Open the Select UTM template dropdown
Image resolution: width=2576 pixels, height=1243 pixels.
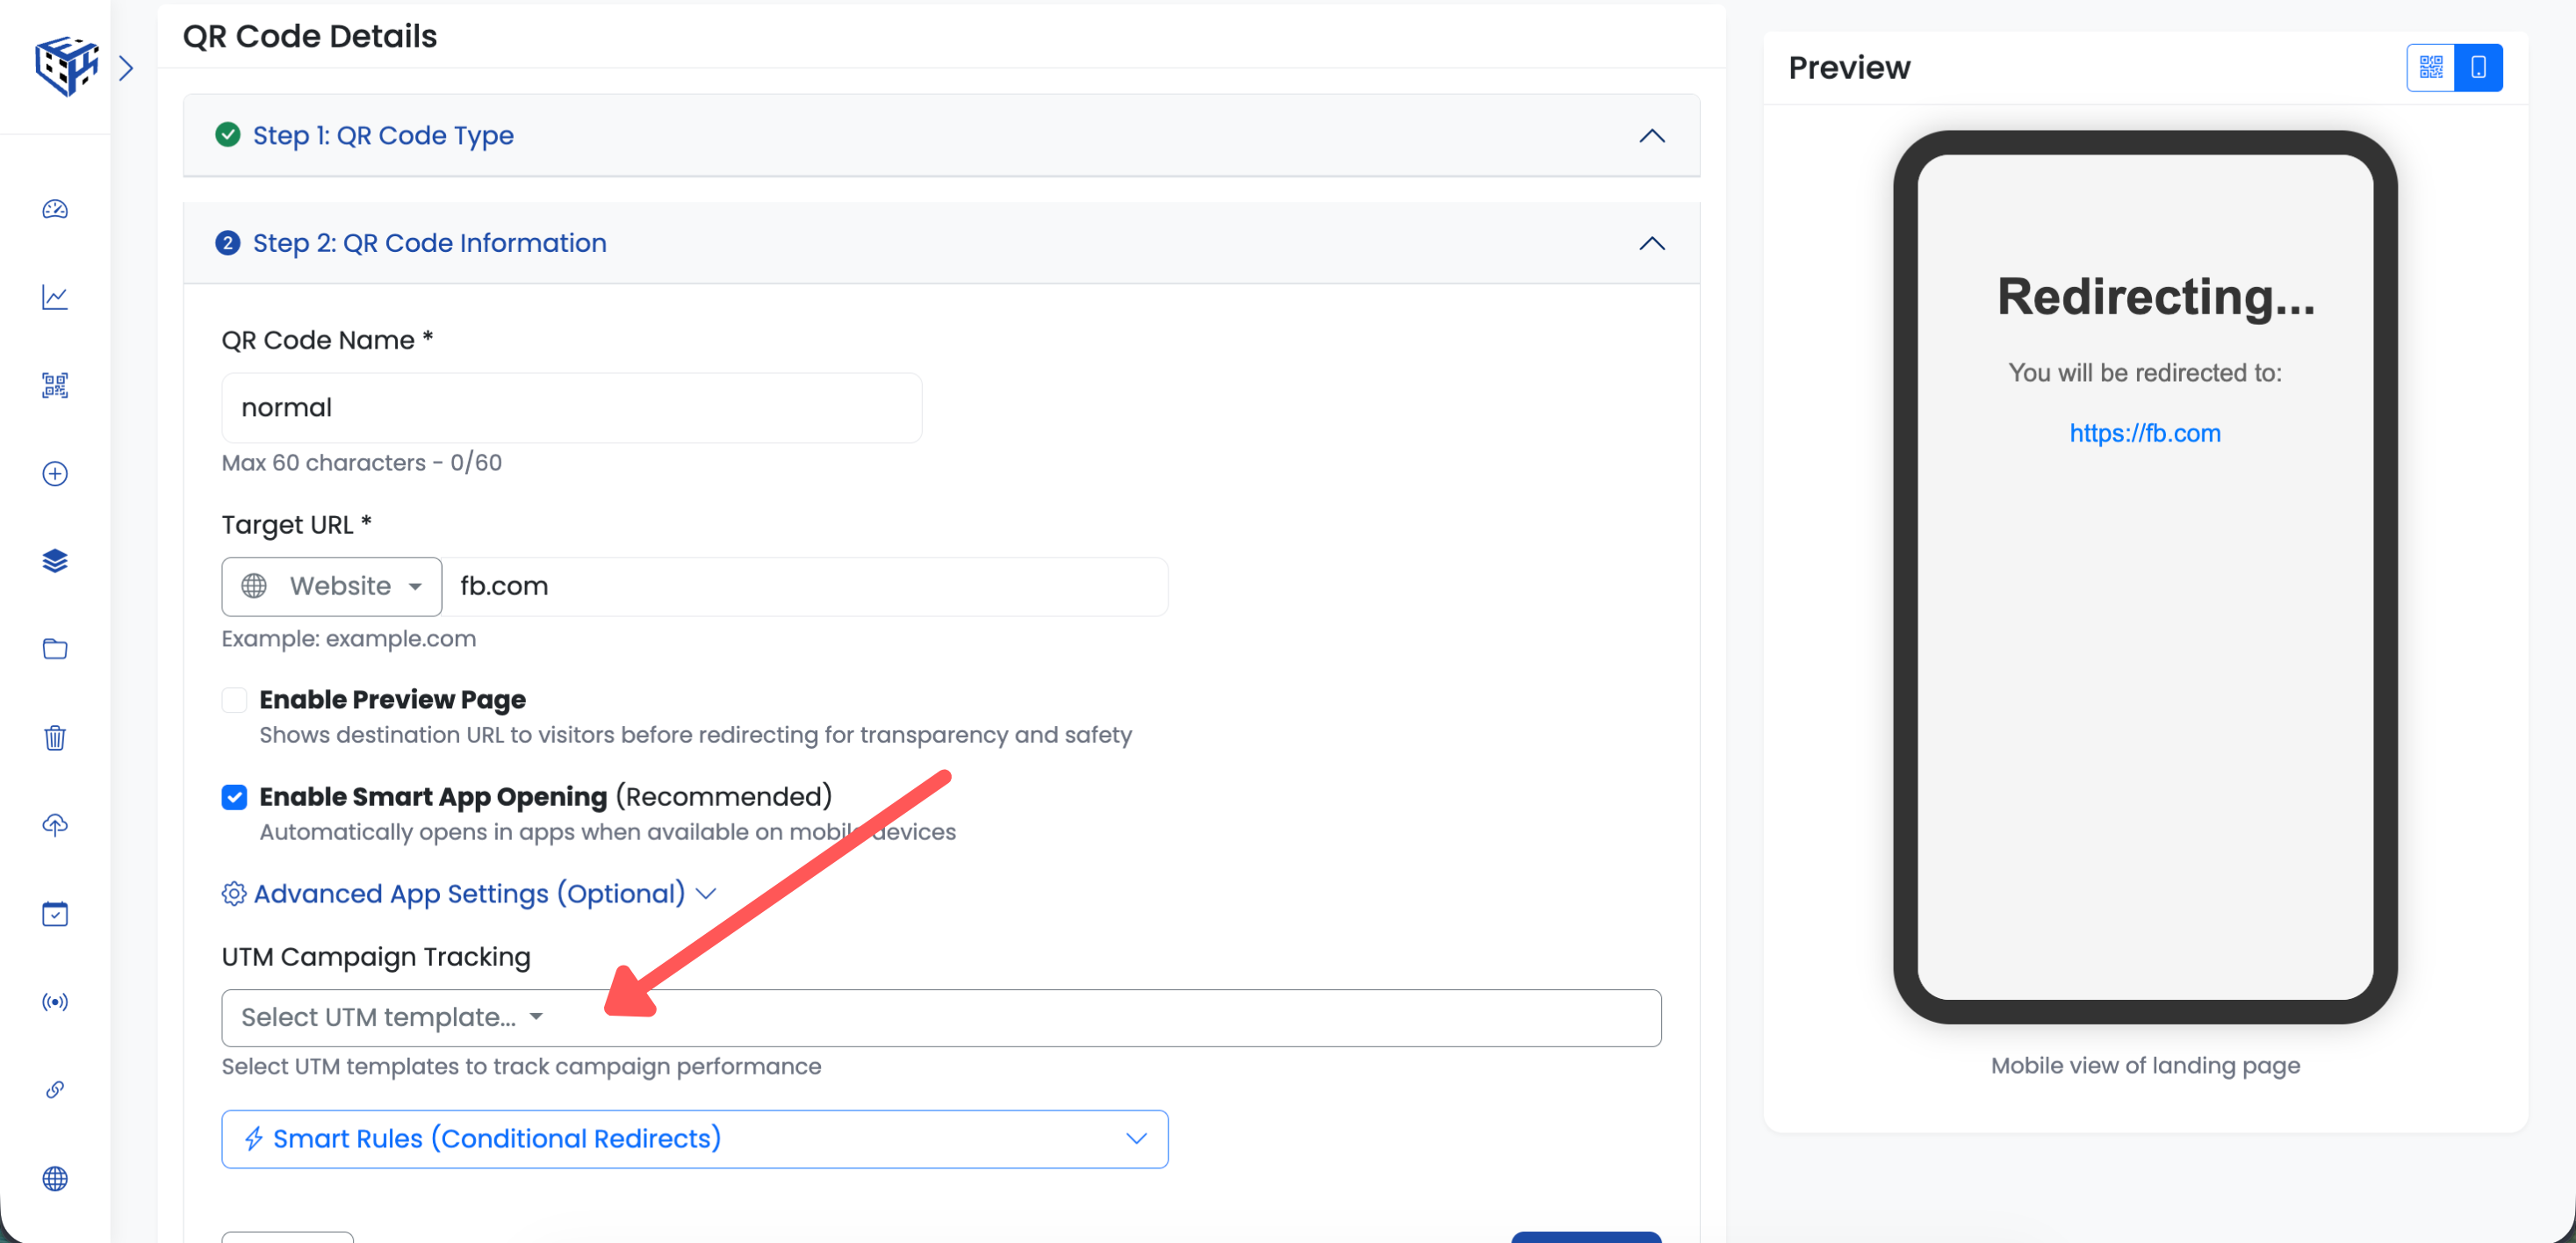(x=392, y=1017)
